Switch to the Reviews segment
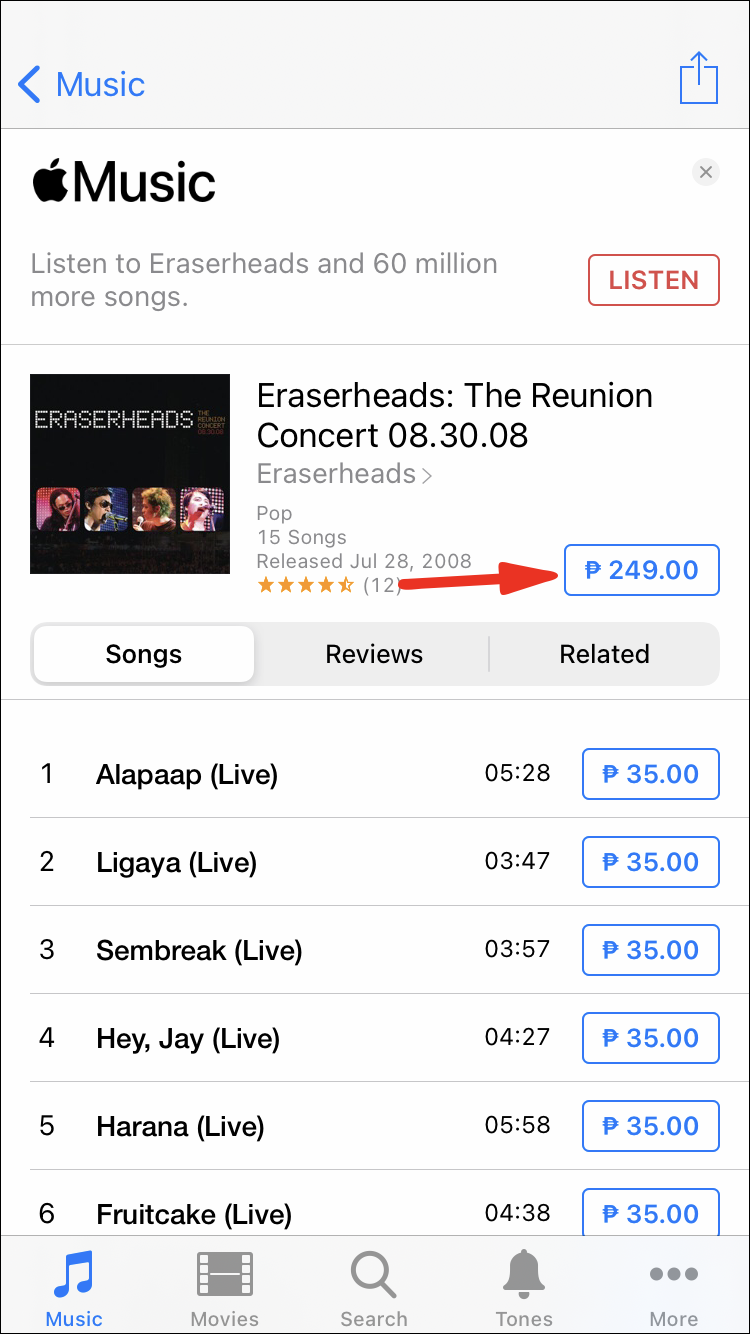The width and height of the screenshot is (750, 1334). click(374, 654)
